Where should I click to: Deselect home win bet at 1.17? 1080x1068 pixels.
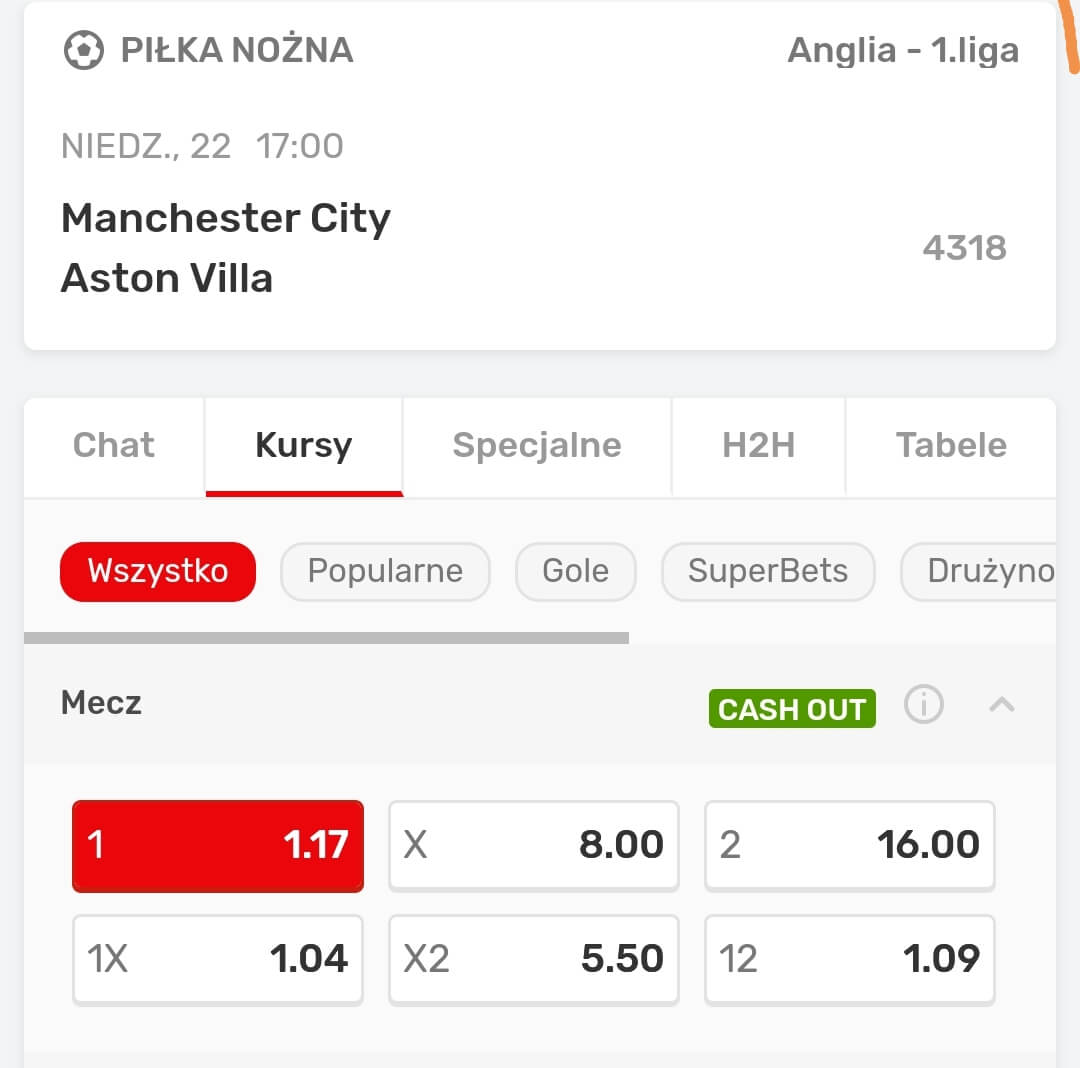point(218,845)
